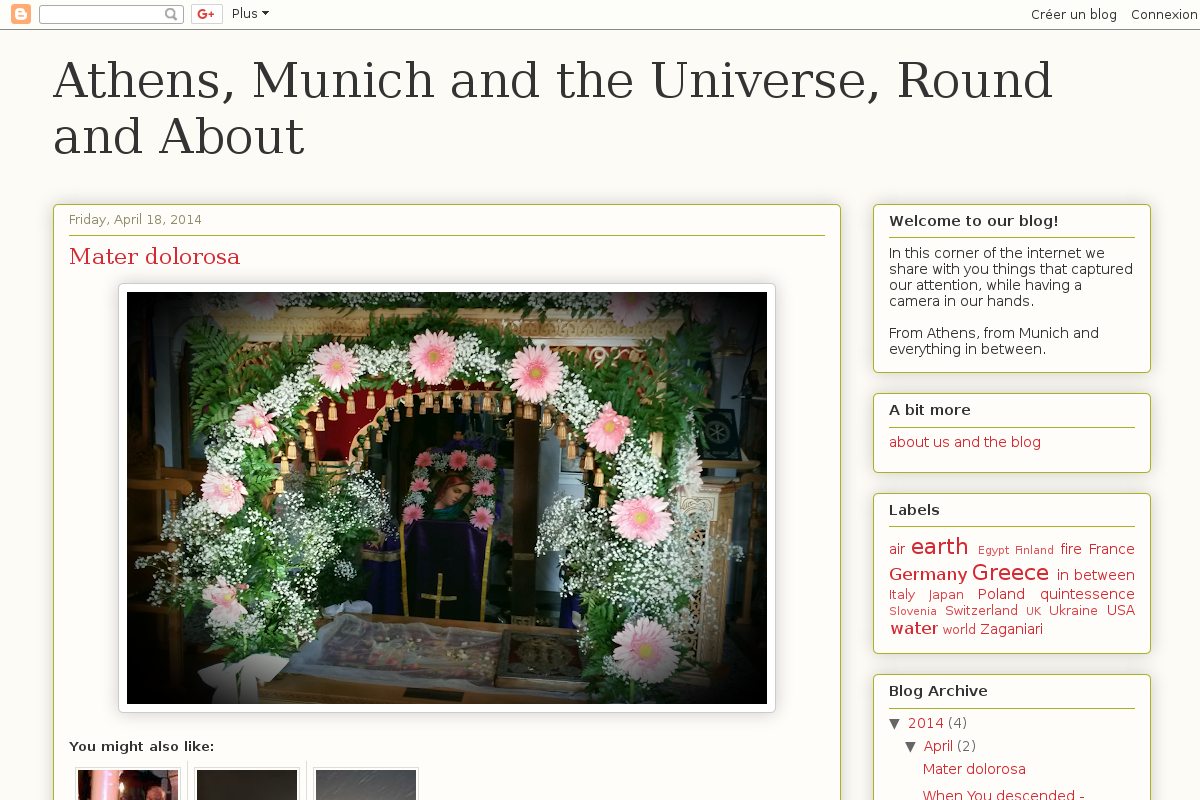Open the flower-arch epitaph photo

447,498
